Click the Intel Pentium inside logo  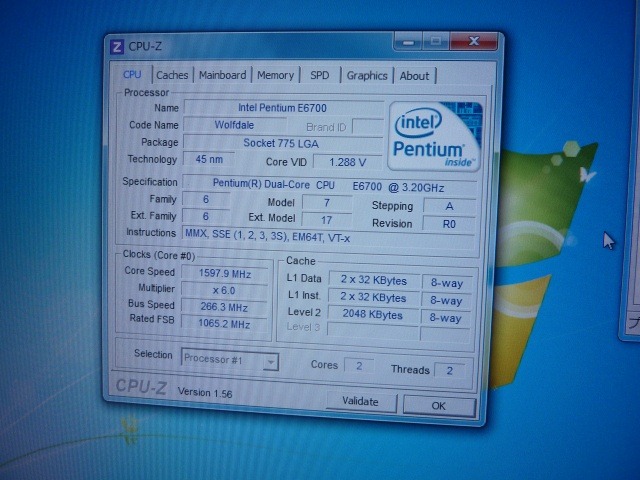click(x=435, y=136)
